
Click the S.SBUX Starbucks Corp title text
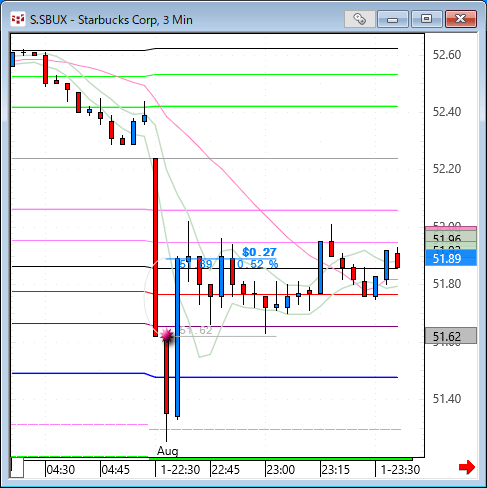click(111, 20)
